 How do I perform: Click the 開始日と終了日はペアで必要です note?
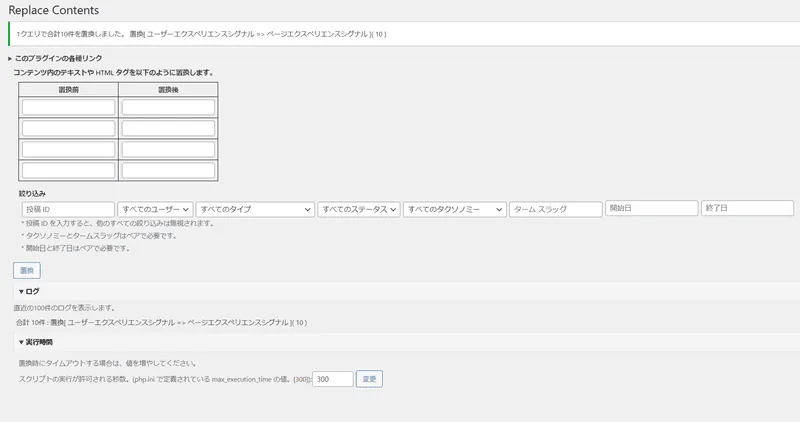[76, 248]
